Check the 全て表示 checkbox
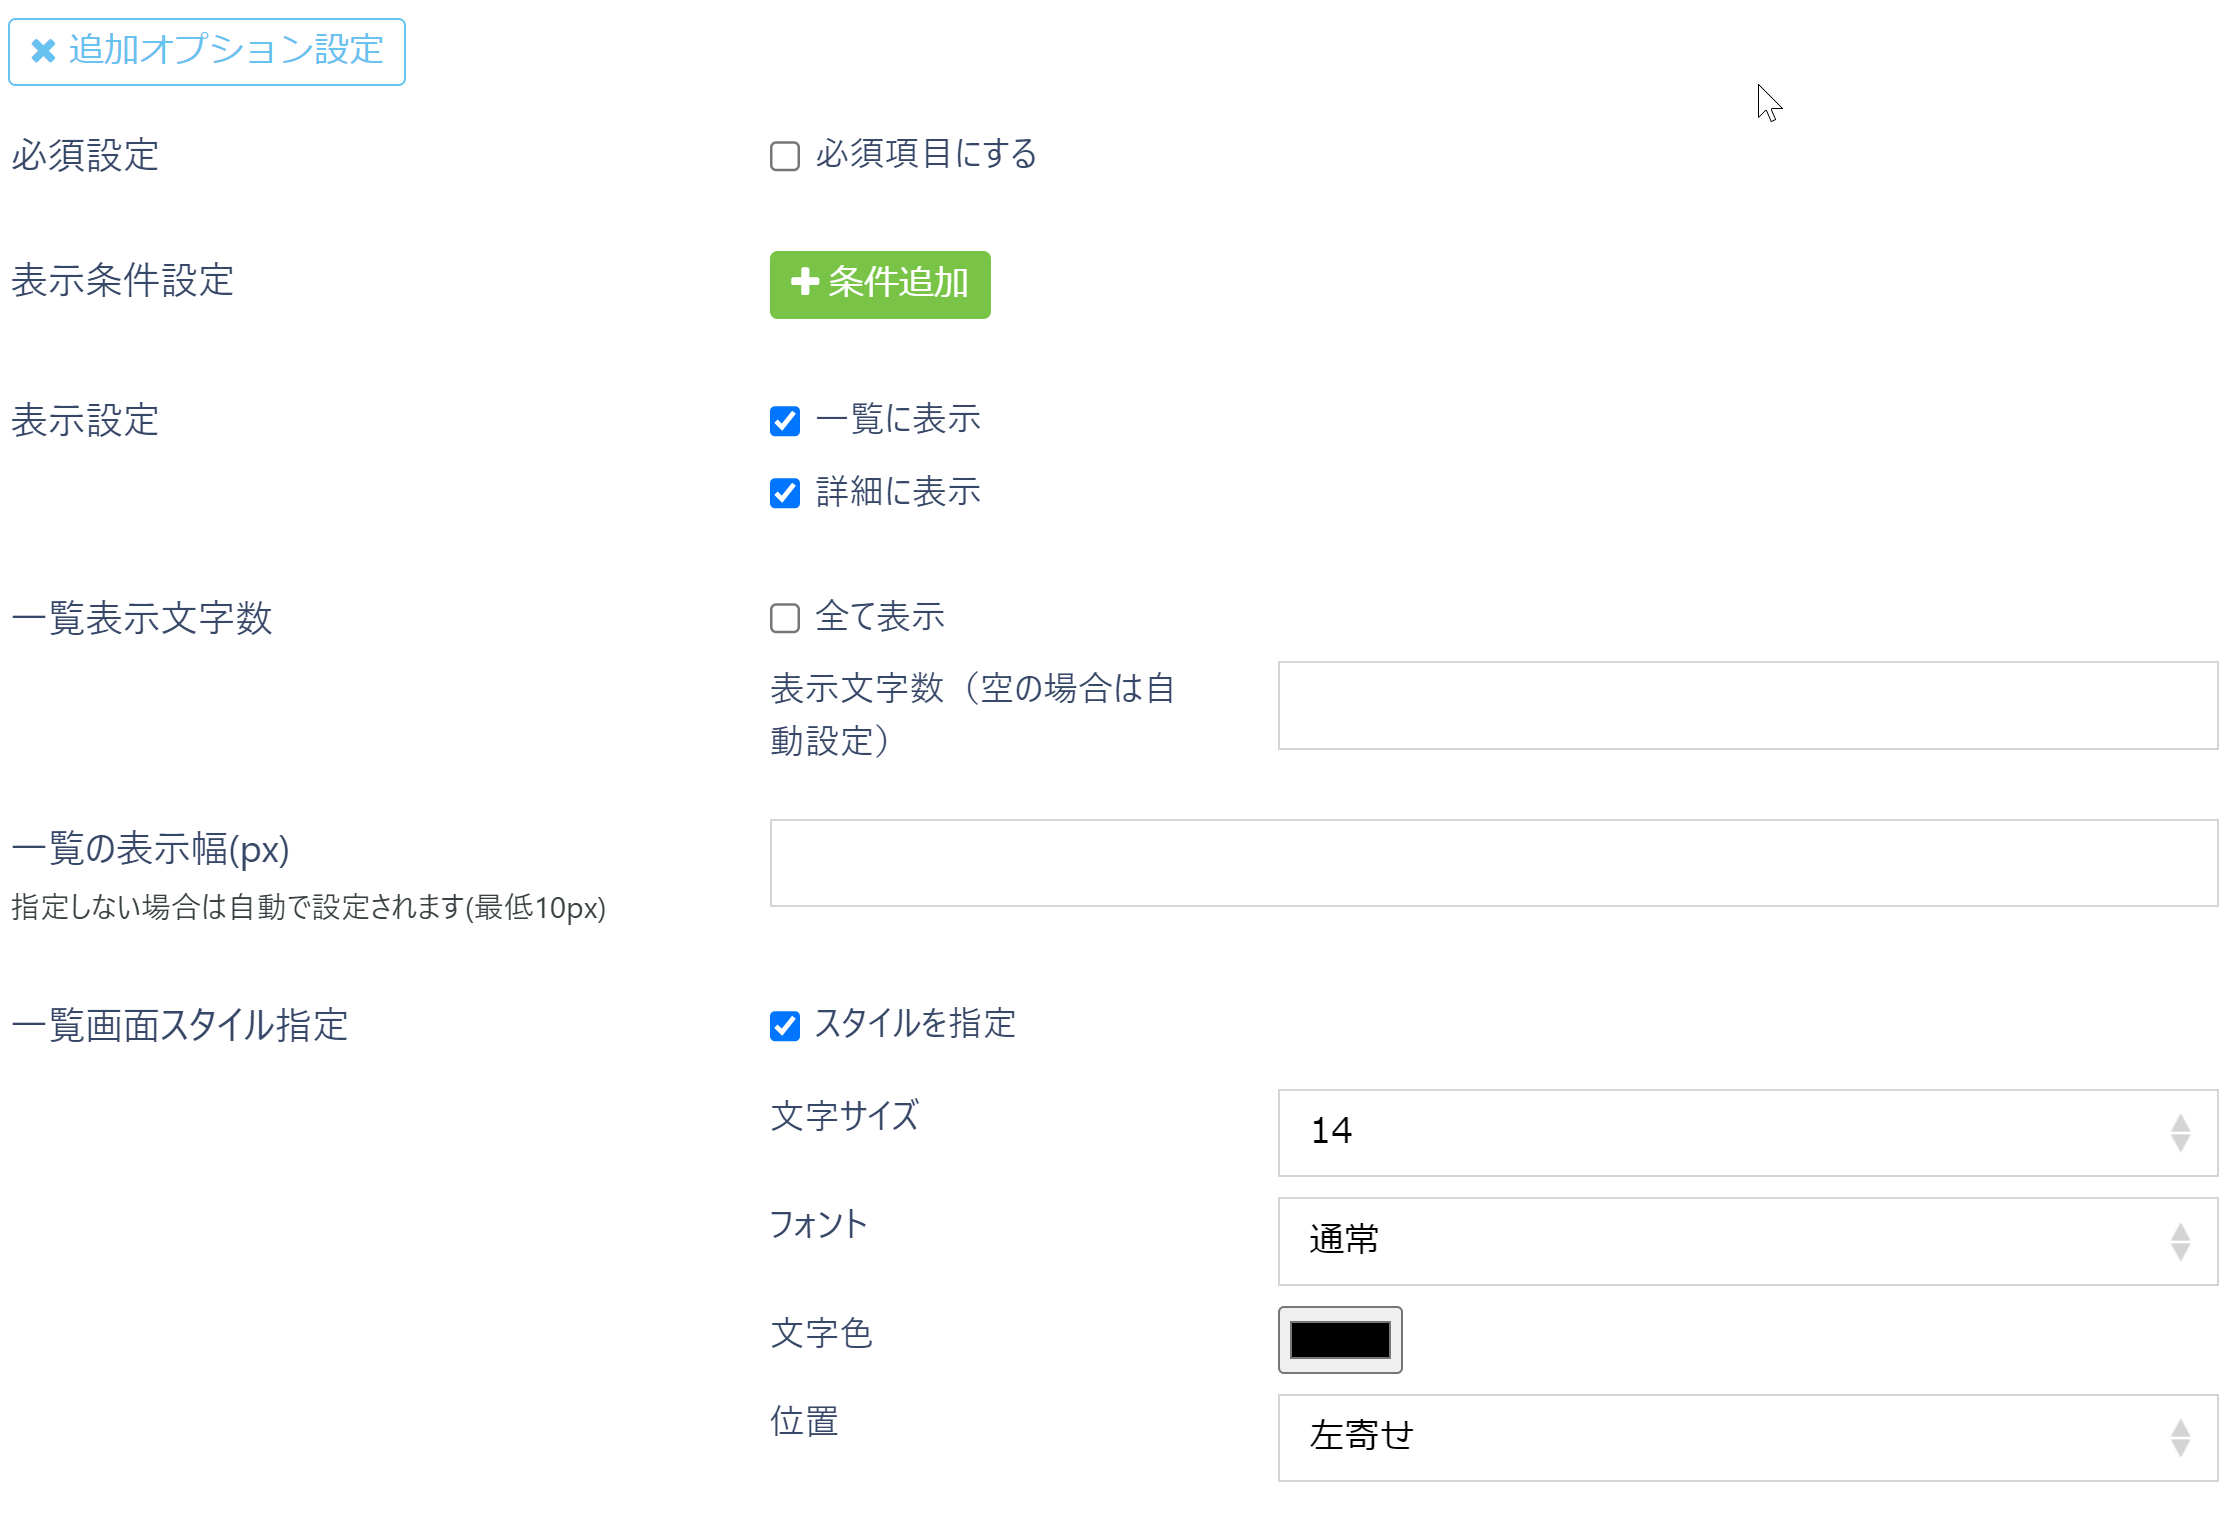Image resolution: width=2230 pixels, height=1514 pixels. [783, 619]
